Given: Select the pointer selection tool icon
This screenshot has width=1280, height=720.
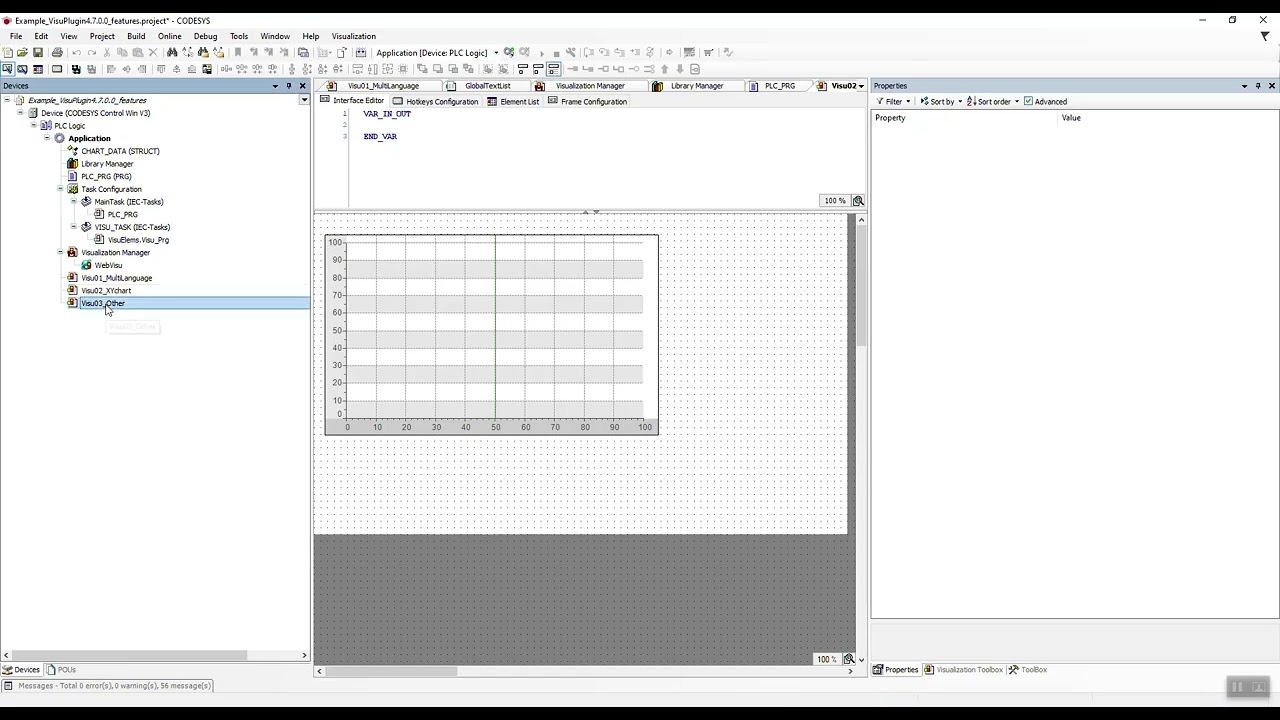Looking at the screenshot, I should pyautogui.click(x=7, y=69).
